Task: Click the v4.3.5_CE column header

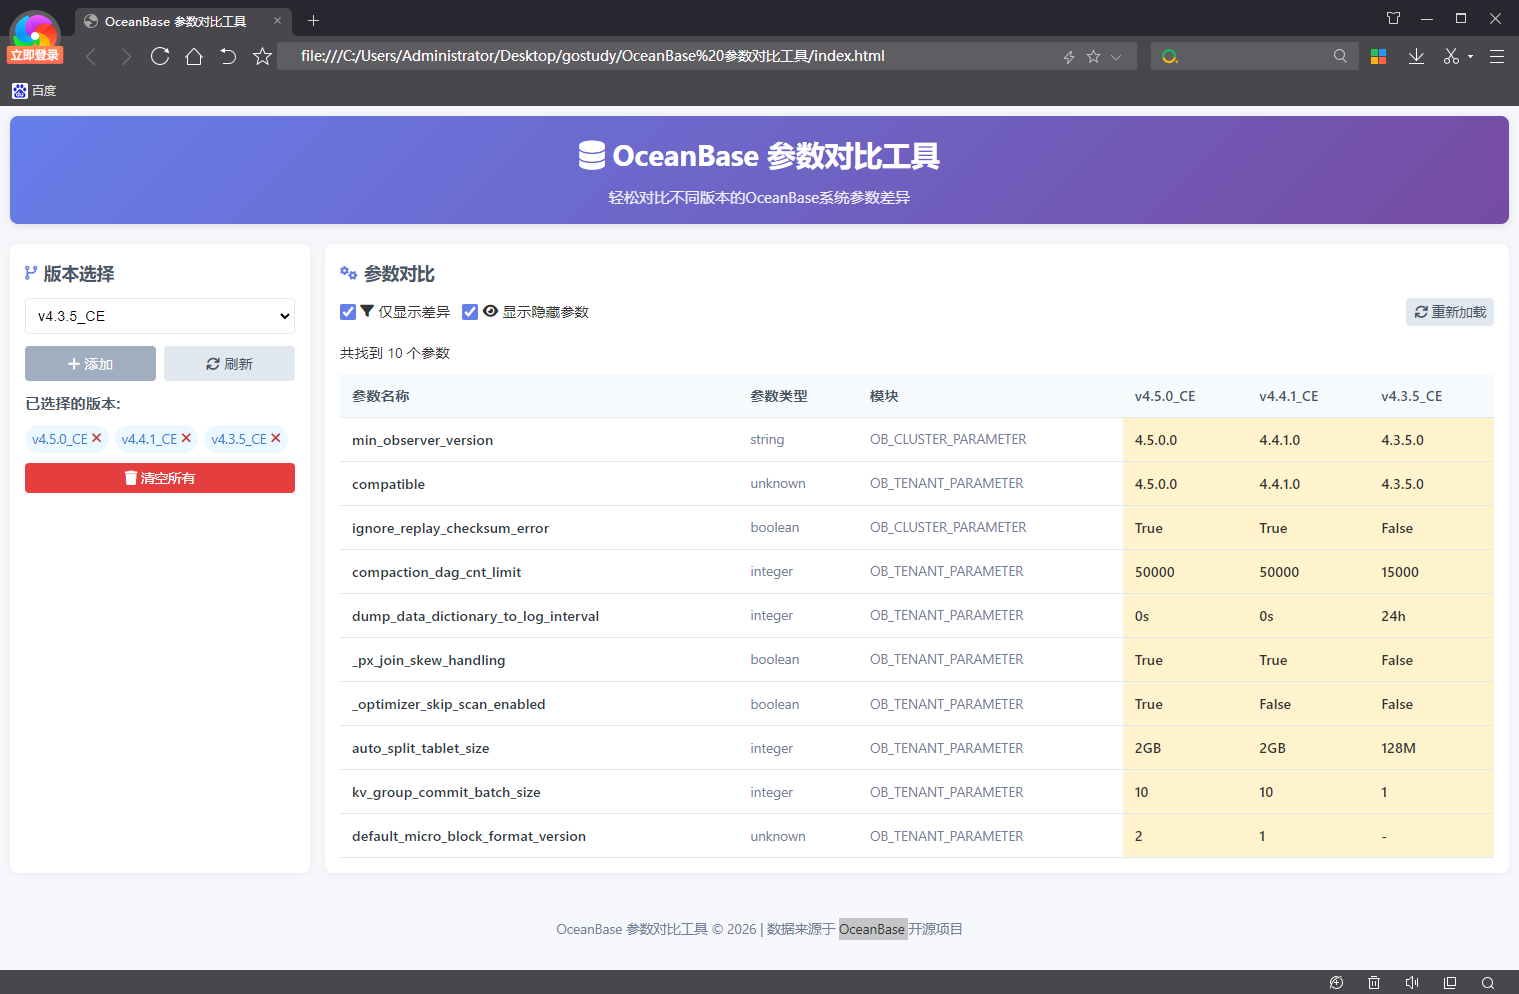Action: [x=1412, y=396]
